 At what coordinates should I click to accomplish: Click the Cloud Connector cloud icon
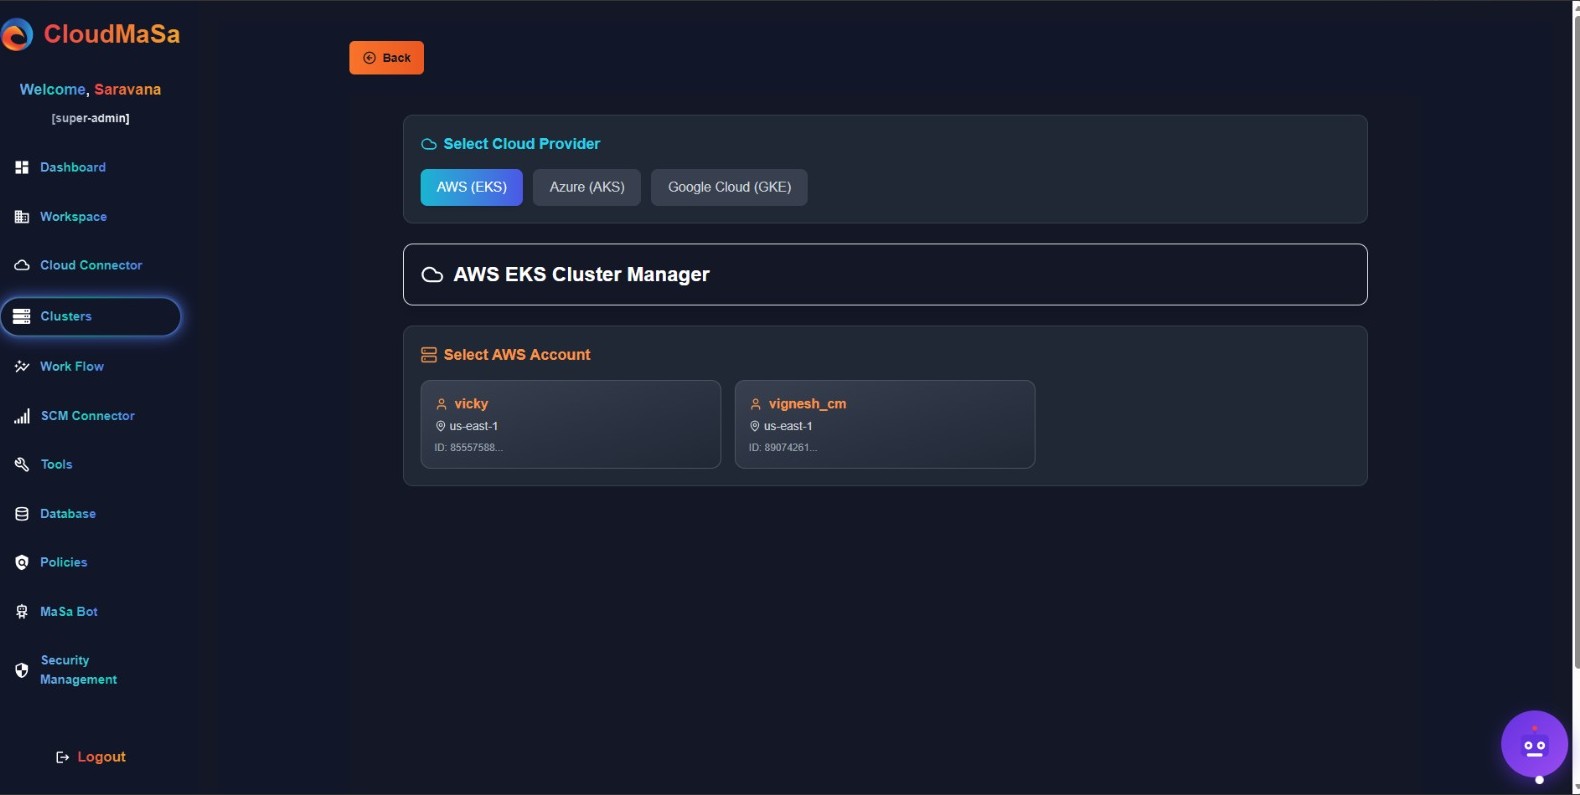22,266
